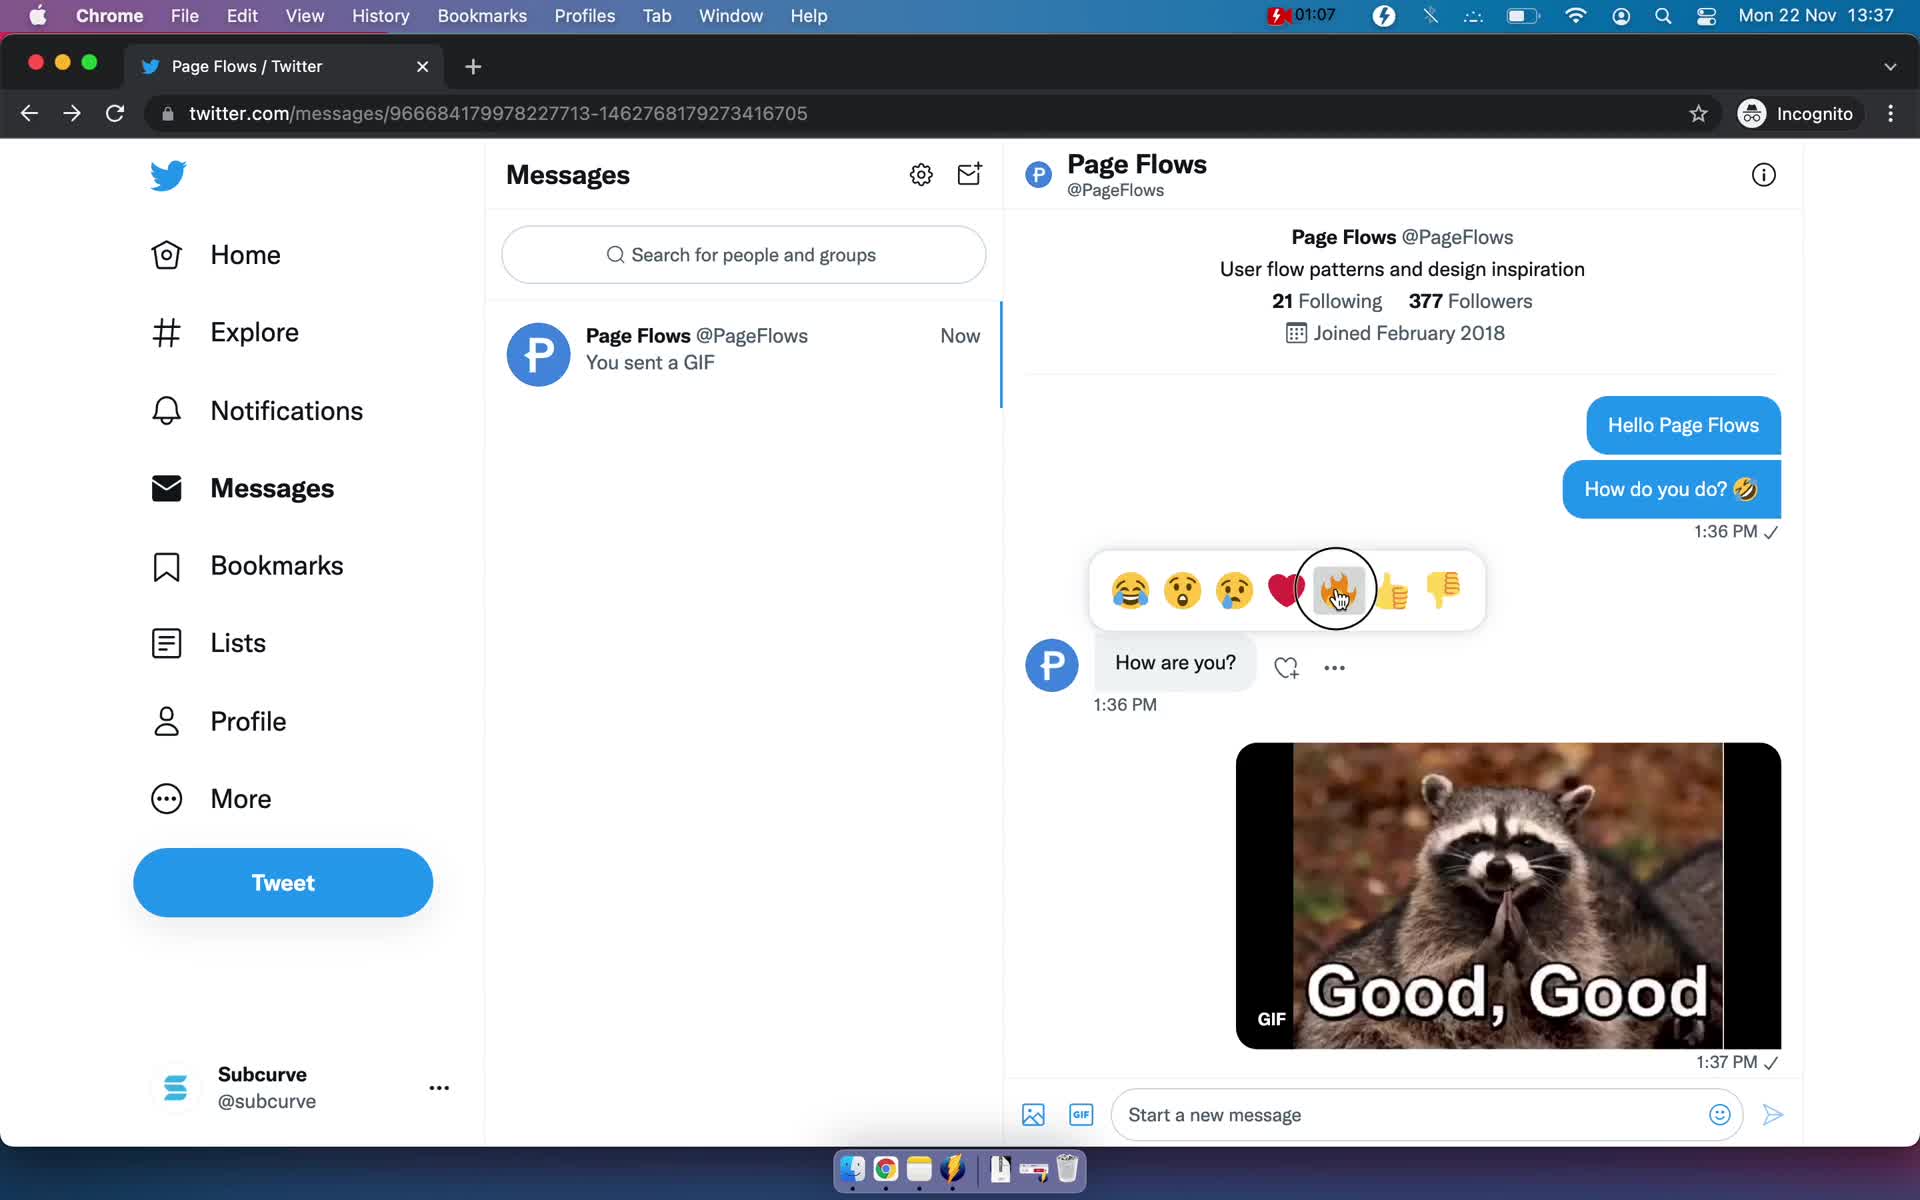React with the fire emoji
Image resolution: width=1920 pixels, height=1200 pixels.
[x=1337, y=590]
